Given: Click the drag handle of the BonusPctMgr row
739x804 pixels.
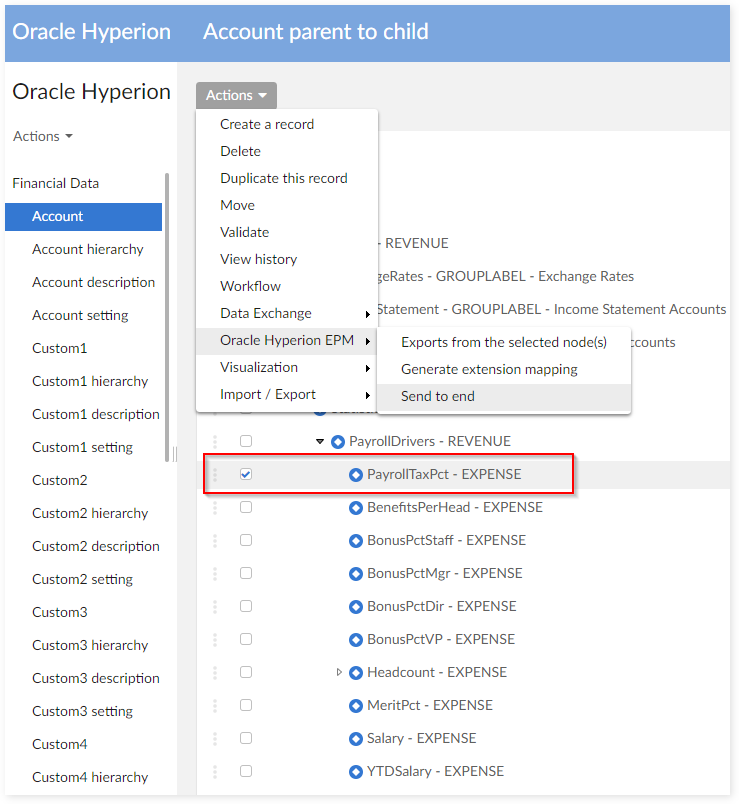Looking at the screenshot, I should (214, 573).
